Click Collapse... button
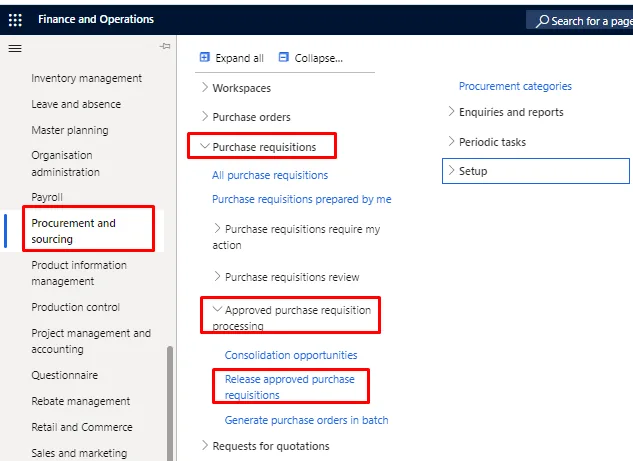 [x=311, y=58]
